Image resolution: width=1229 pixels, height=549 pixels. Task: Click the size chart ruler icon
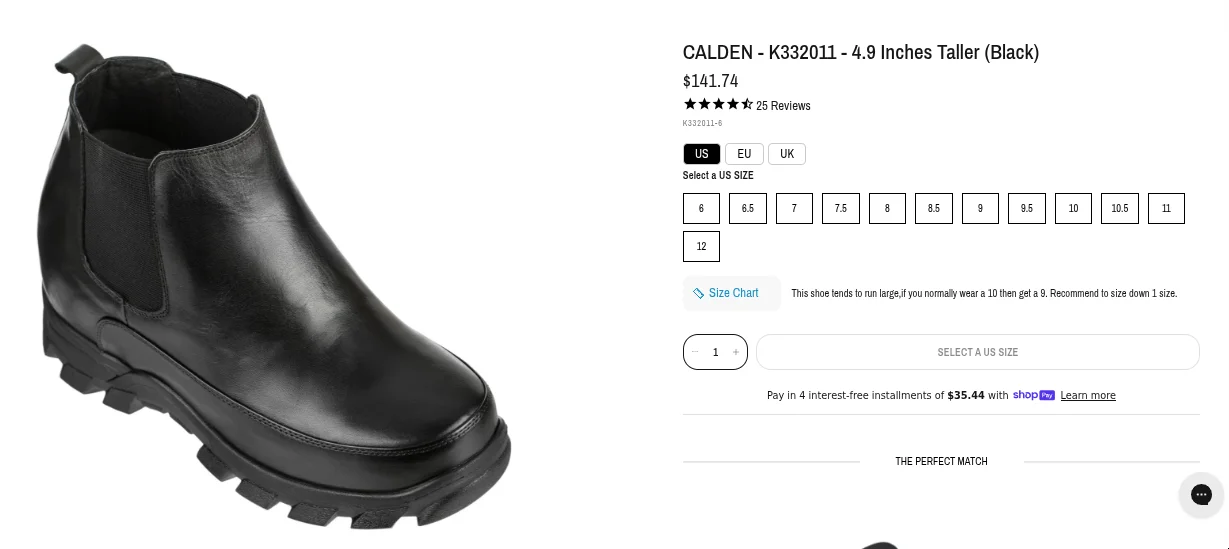coord(698,293)
